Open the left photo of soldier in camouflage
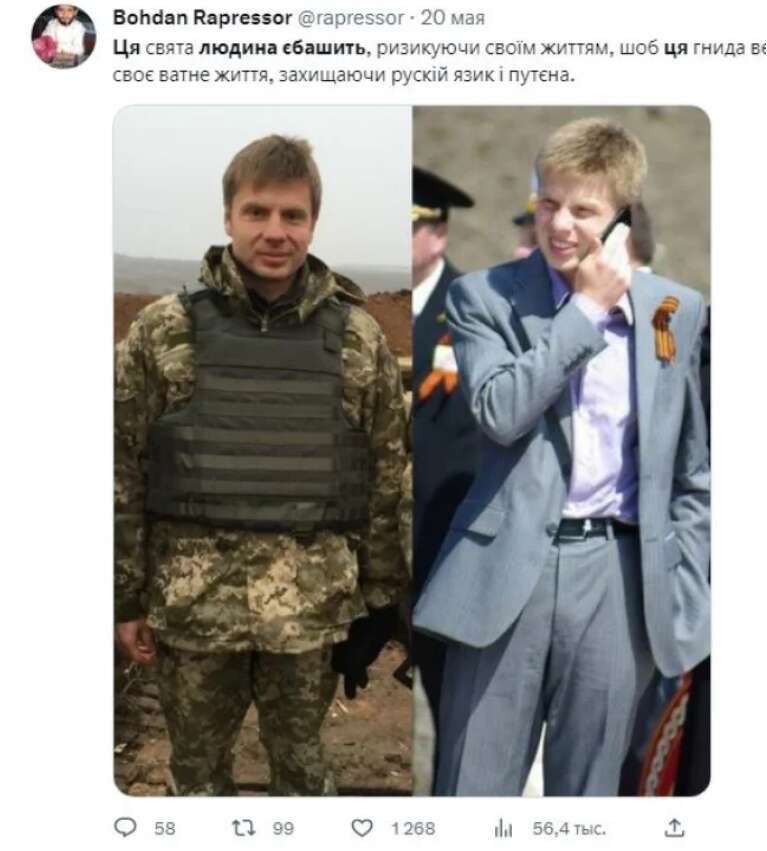This screenshot has height=851, width=767. coord(263,450)
